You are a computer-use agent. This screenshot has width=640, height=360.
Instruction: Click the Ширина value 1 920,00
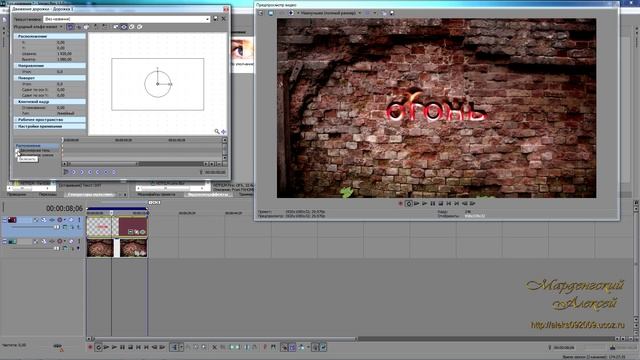(x=64, y=53)
